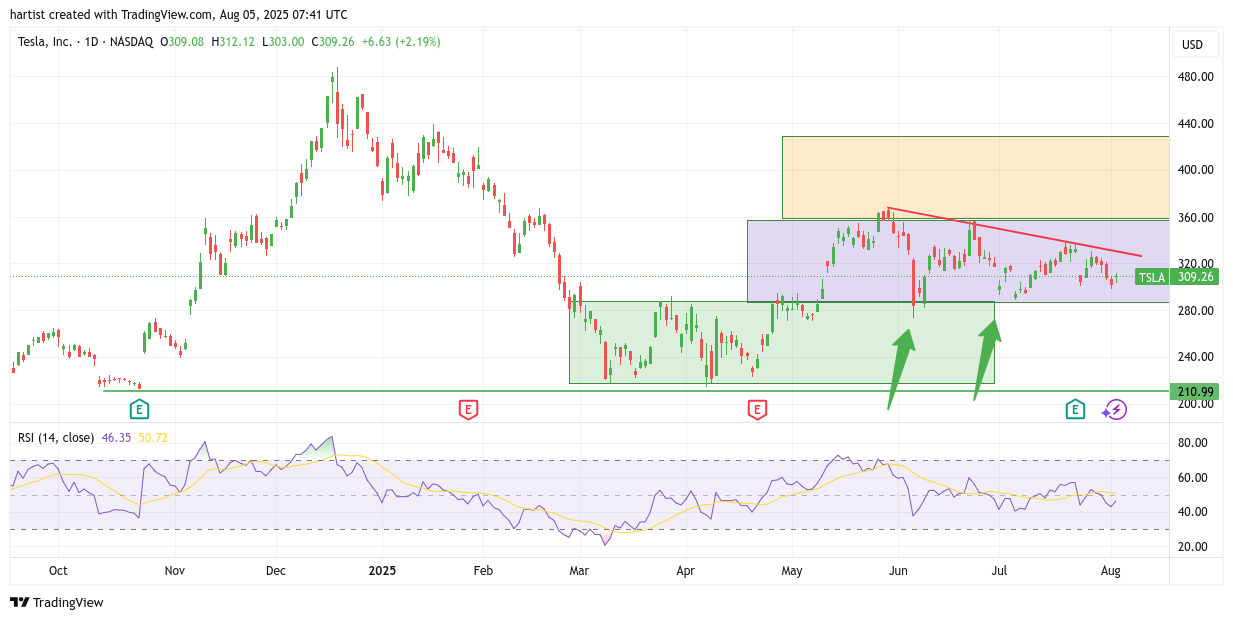Open the red earnings marker before May
This screenshot has width=1233, height=620.
coord(757,408)
